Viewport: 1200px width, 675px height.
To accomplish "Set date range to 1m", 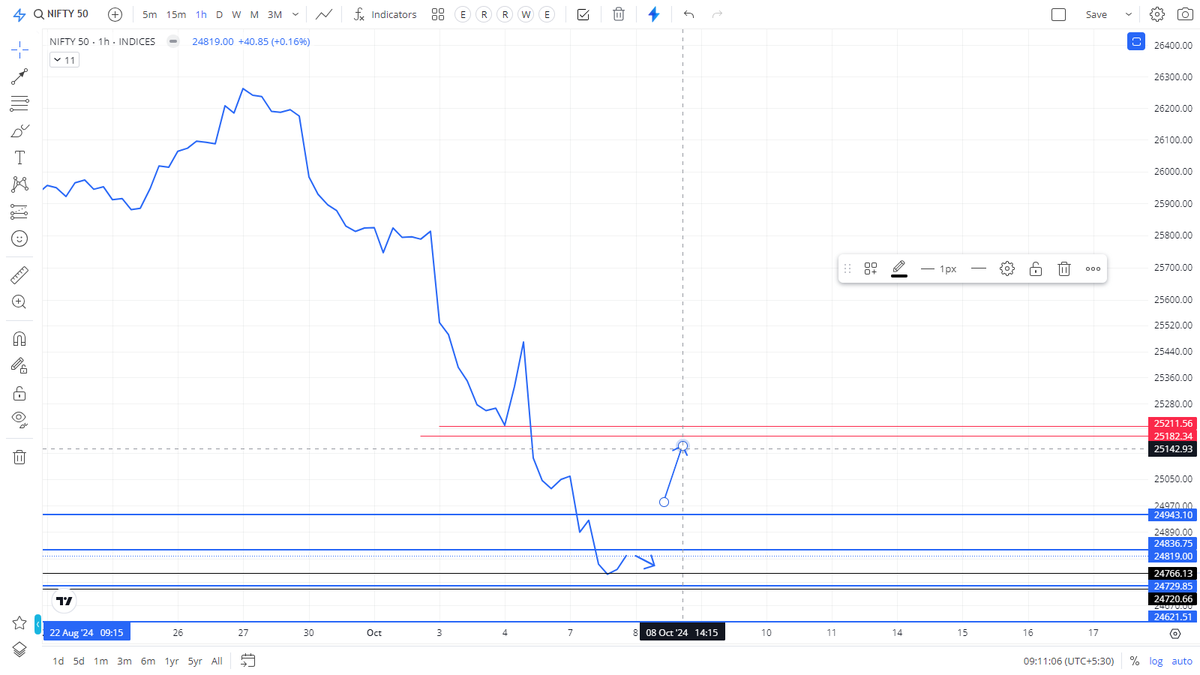I will click(x=101, y=661).
